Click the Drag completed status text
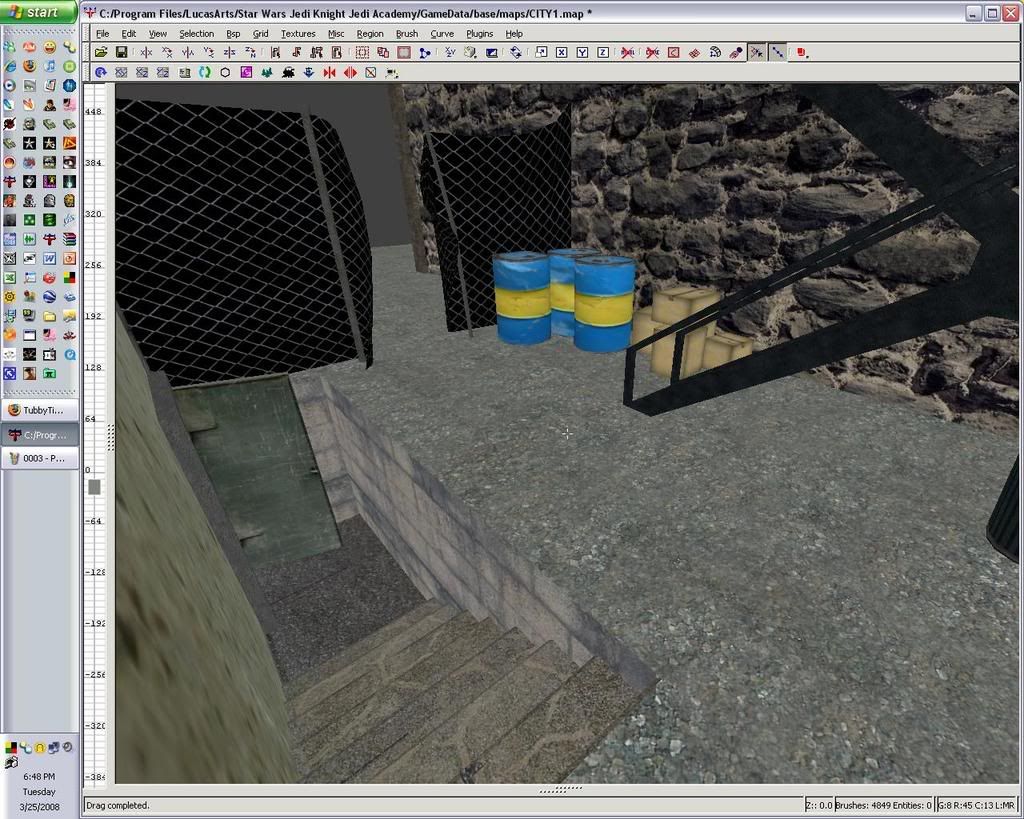This screenshot has height=819, width=1024. point(118,805)
